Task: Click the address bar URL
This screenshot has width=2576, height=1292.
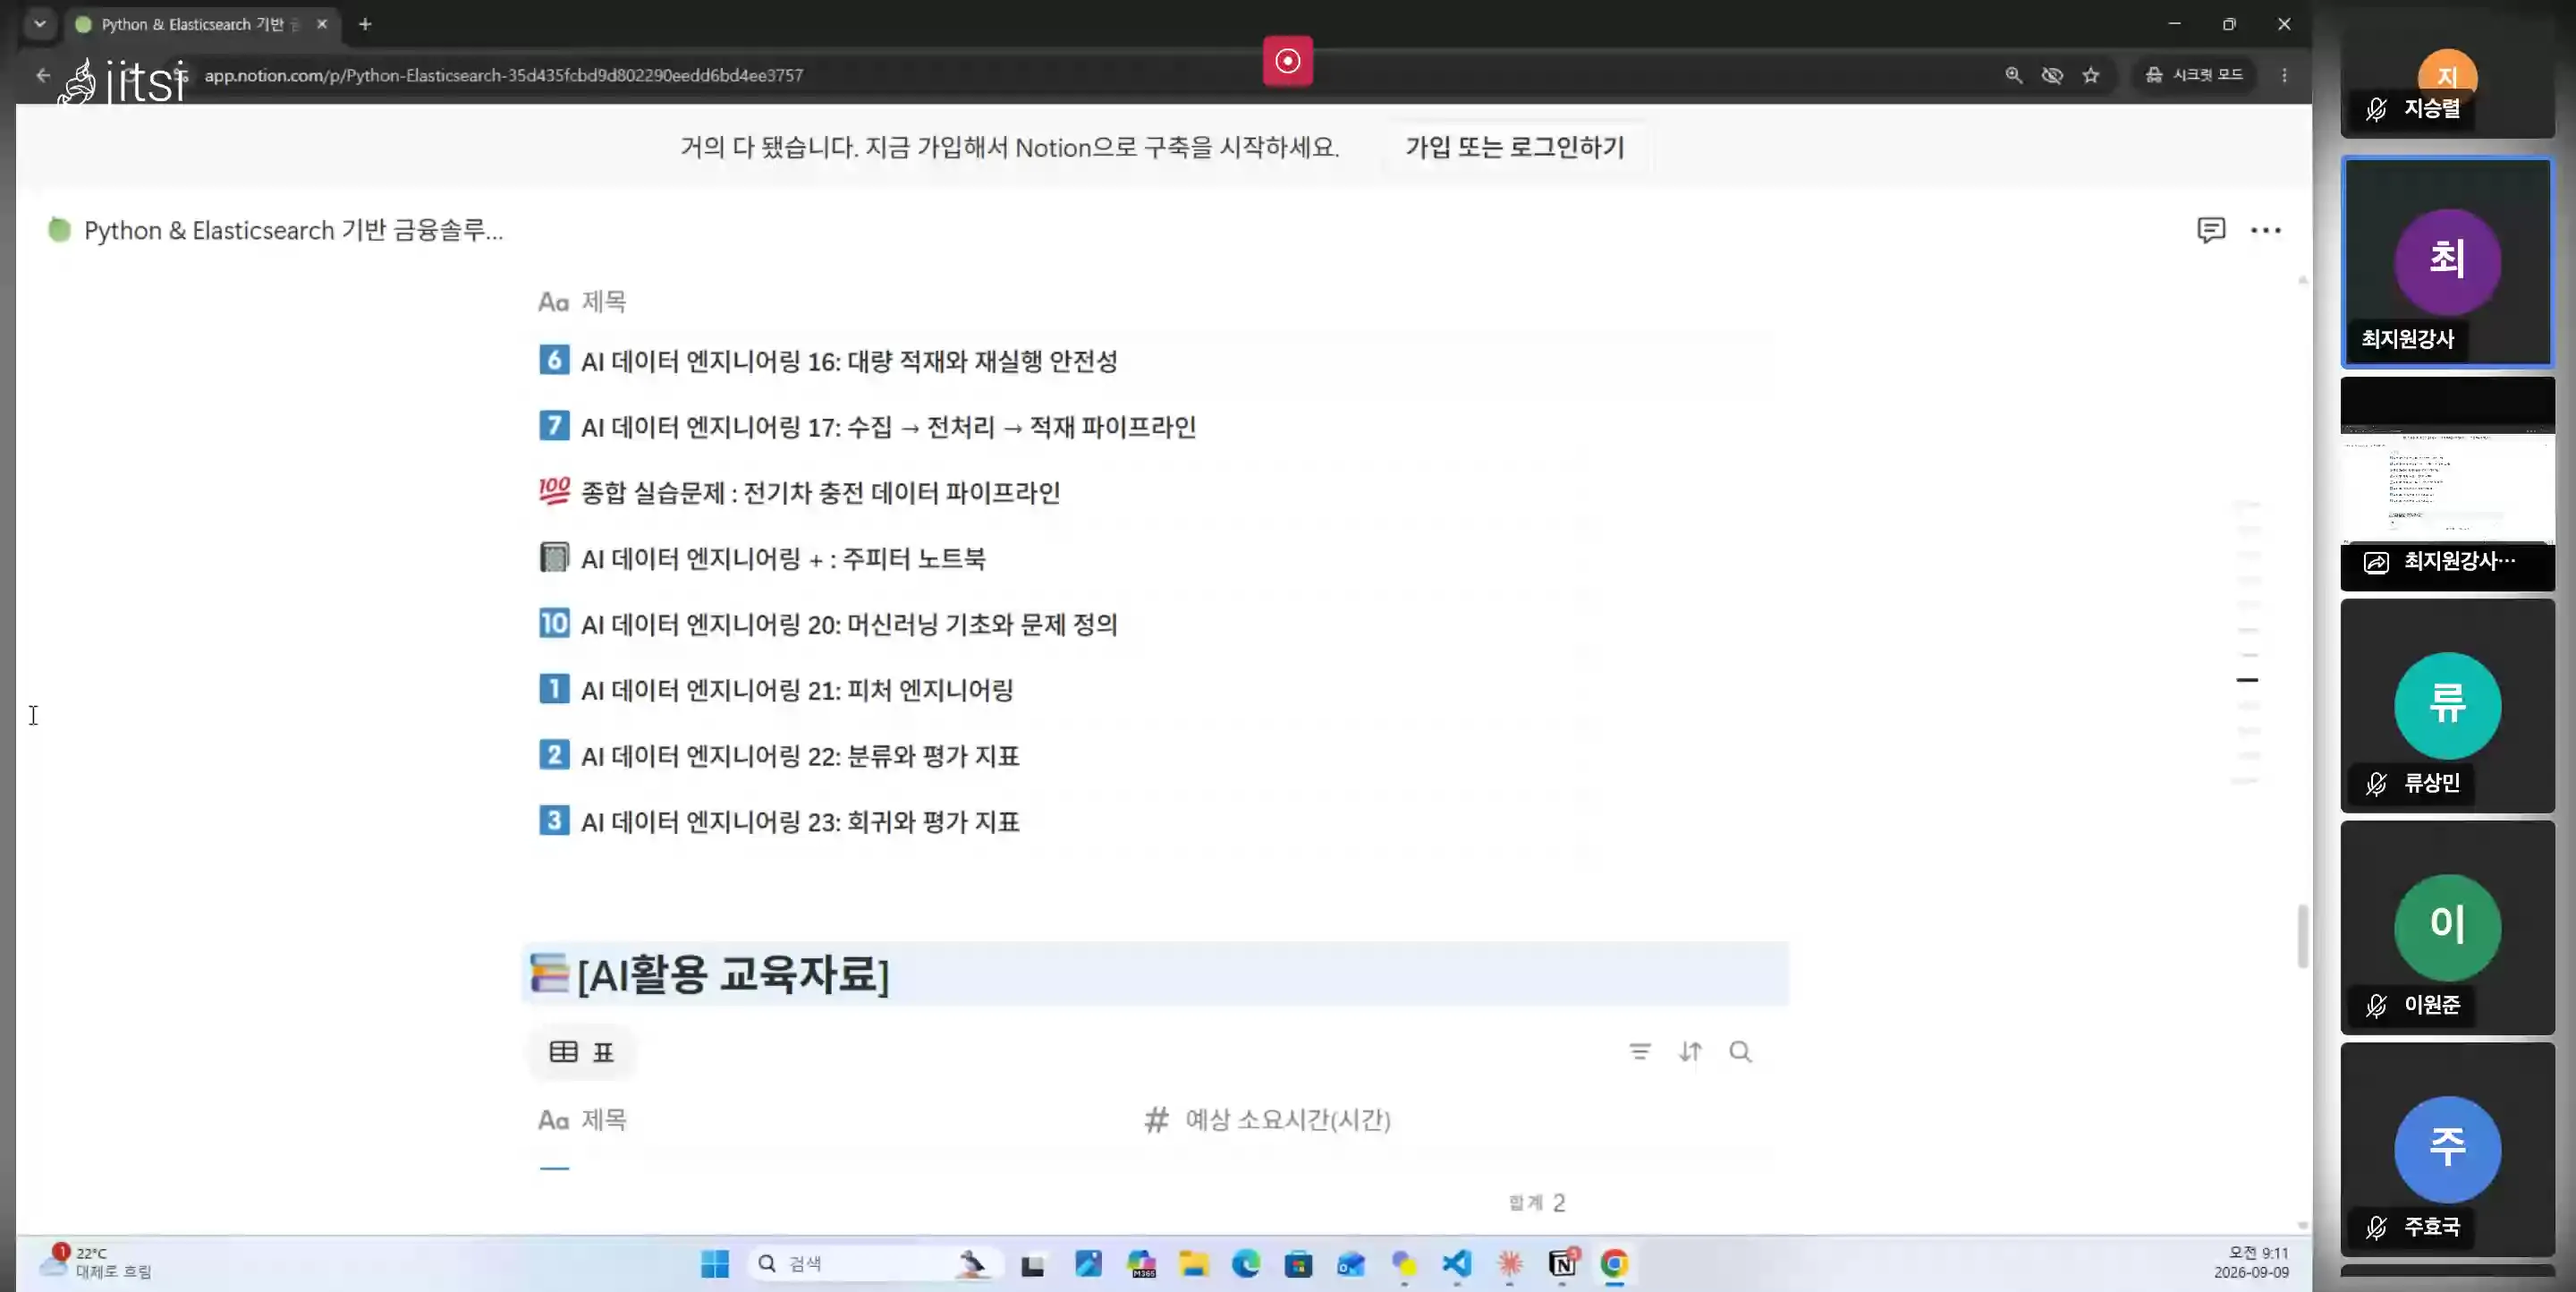Action: click(503, 75)
